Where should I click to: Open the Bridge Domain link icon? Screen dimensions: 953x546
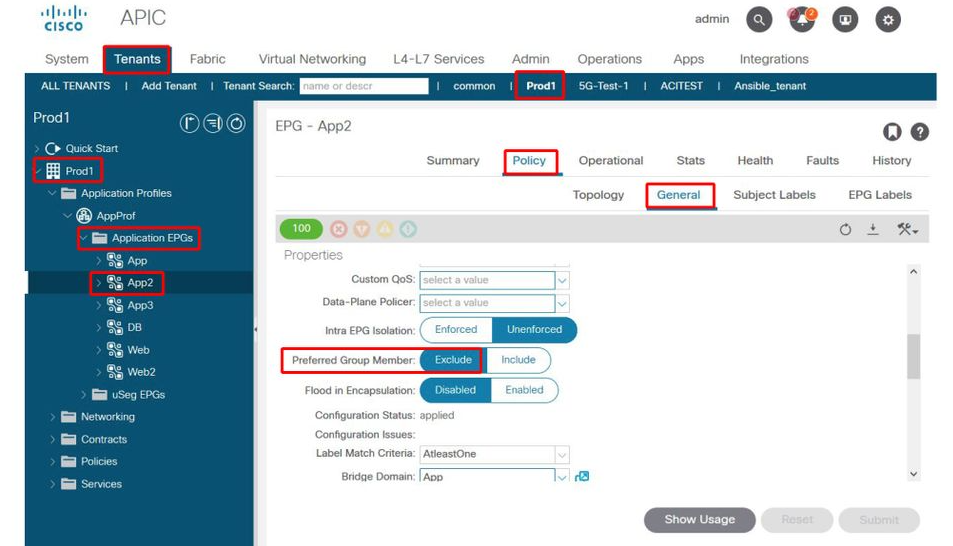click(x=582, y=476)
